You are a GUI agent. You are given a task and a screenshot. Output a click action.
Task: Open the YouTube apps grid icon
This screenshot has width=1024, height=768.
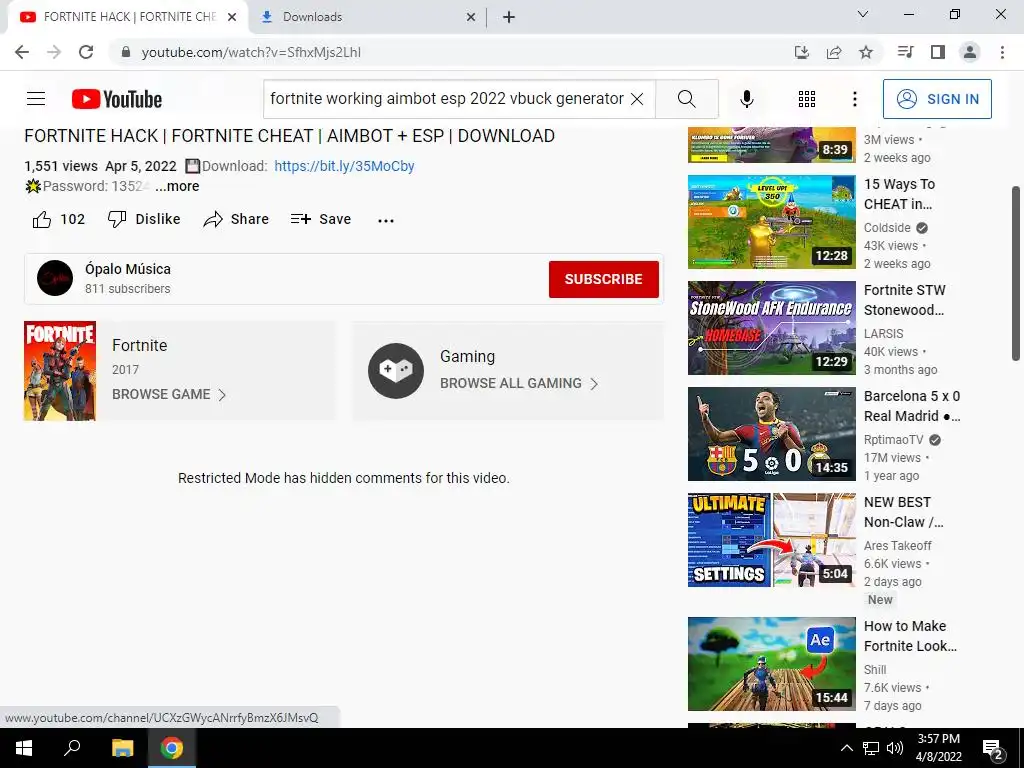(x=807, y=99)
